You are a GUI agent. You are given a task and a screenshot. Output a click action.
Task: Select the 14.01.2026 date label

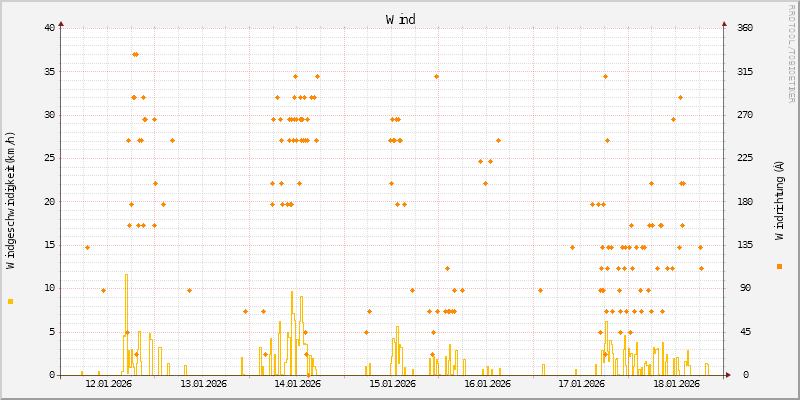point(297,383)
